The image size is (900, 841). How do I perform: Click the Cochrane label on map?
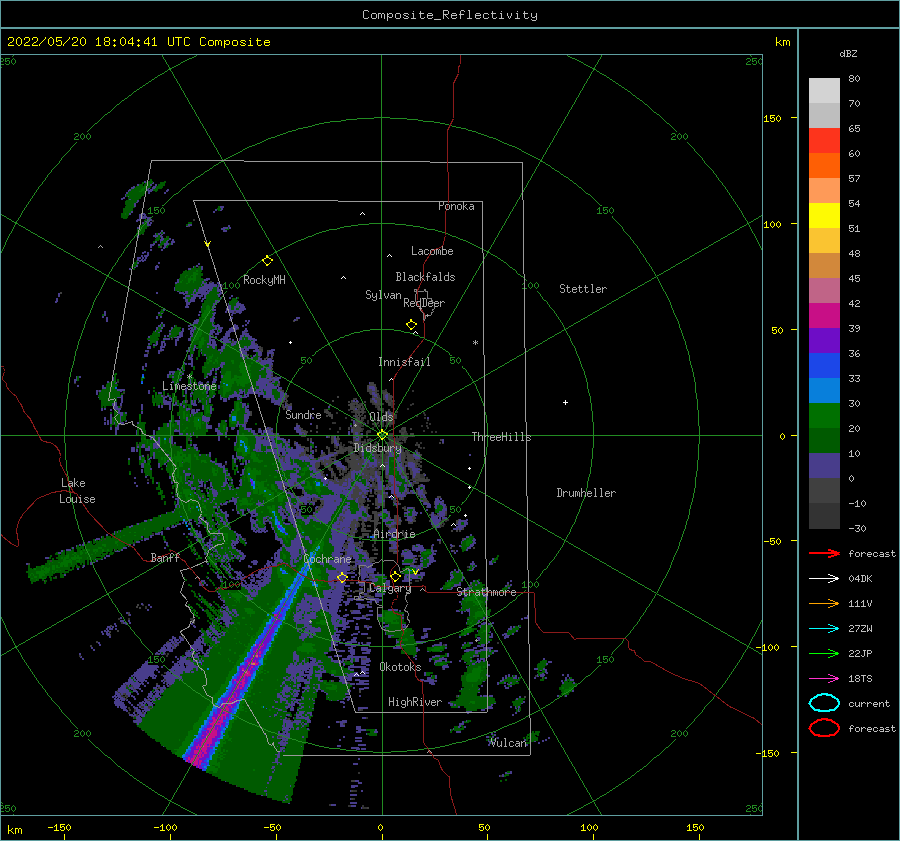tap(327, 559)
